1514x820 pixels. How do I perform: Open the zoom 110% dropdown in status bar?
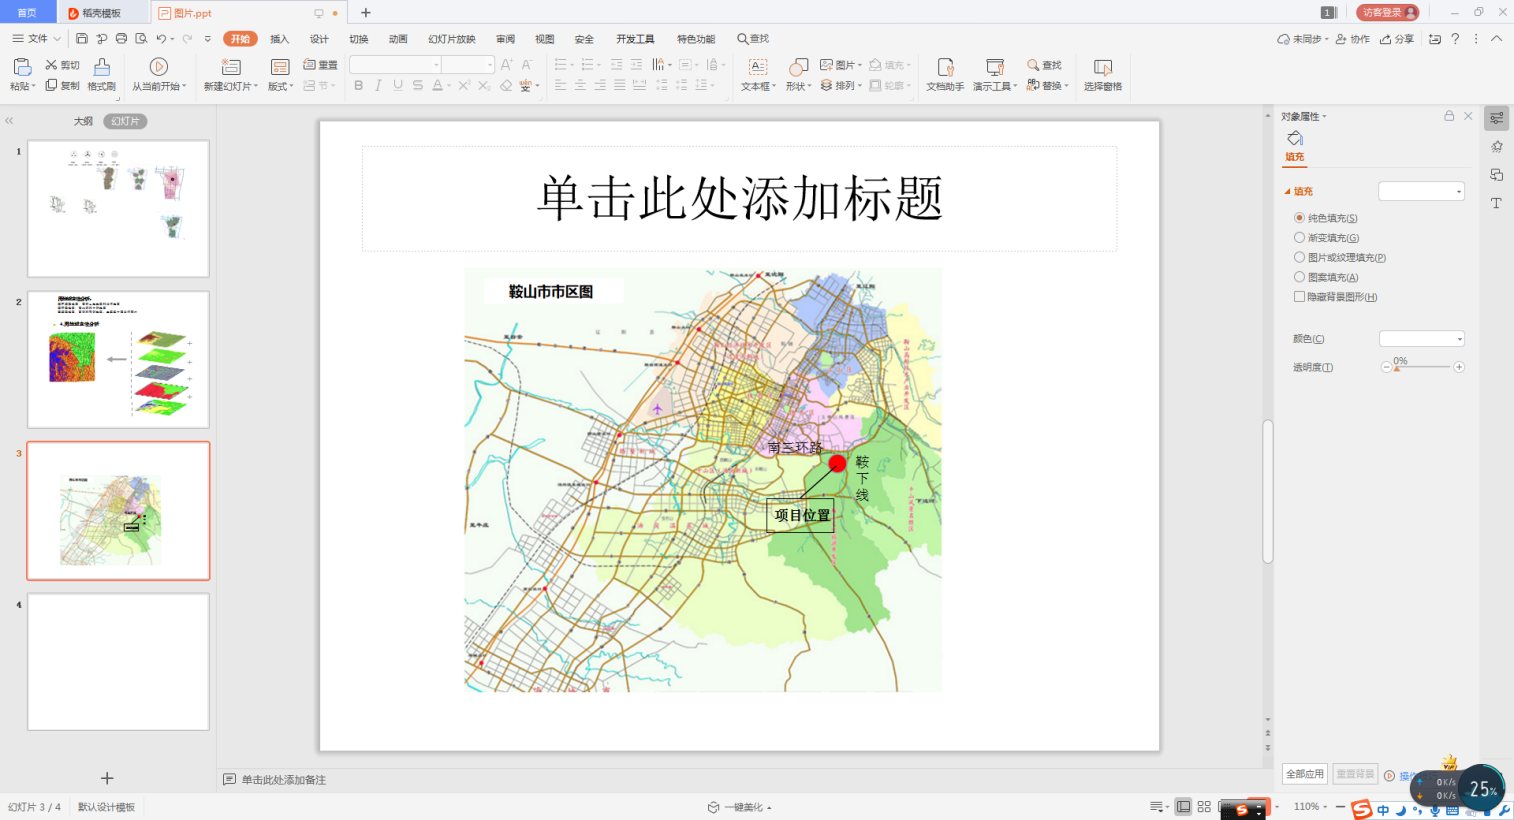[x=1310, y=806]
